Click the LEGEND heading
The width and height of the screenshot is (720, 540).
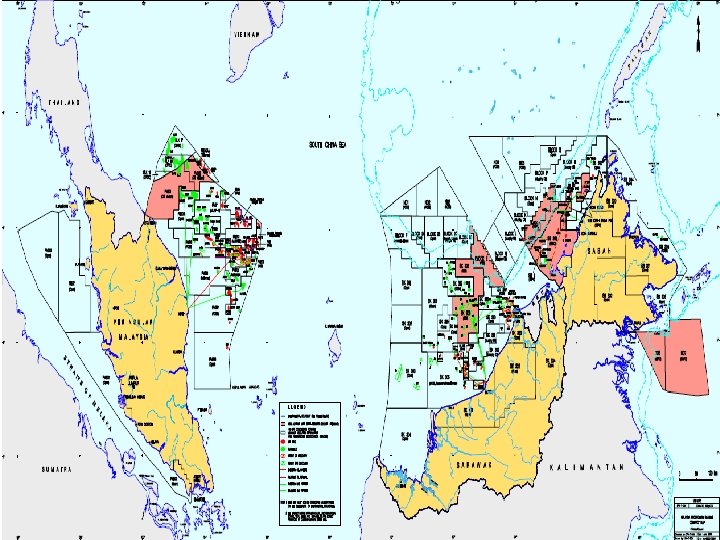pyautogui.click(x=297, y=407)
